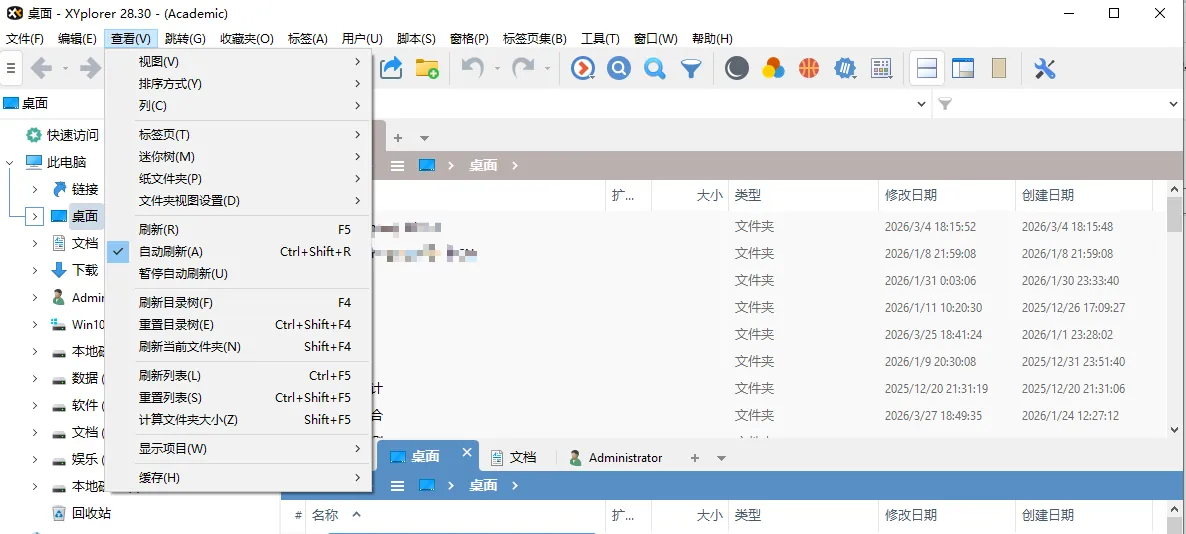This screenshot has height=534, width=1186.
Task: Open Find Files blue circle magnifier
Action: 619,68
